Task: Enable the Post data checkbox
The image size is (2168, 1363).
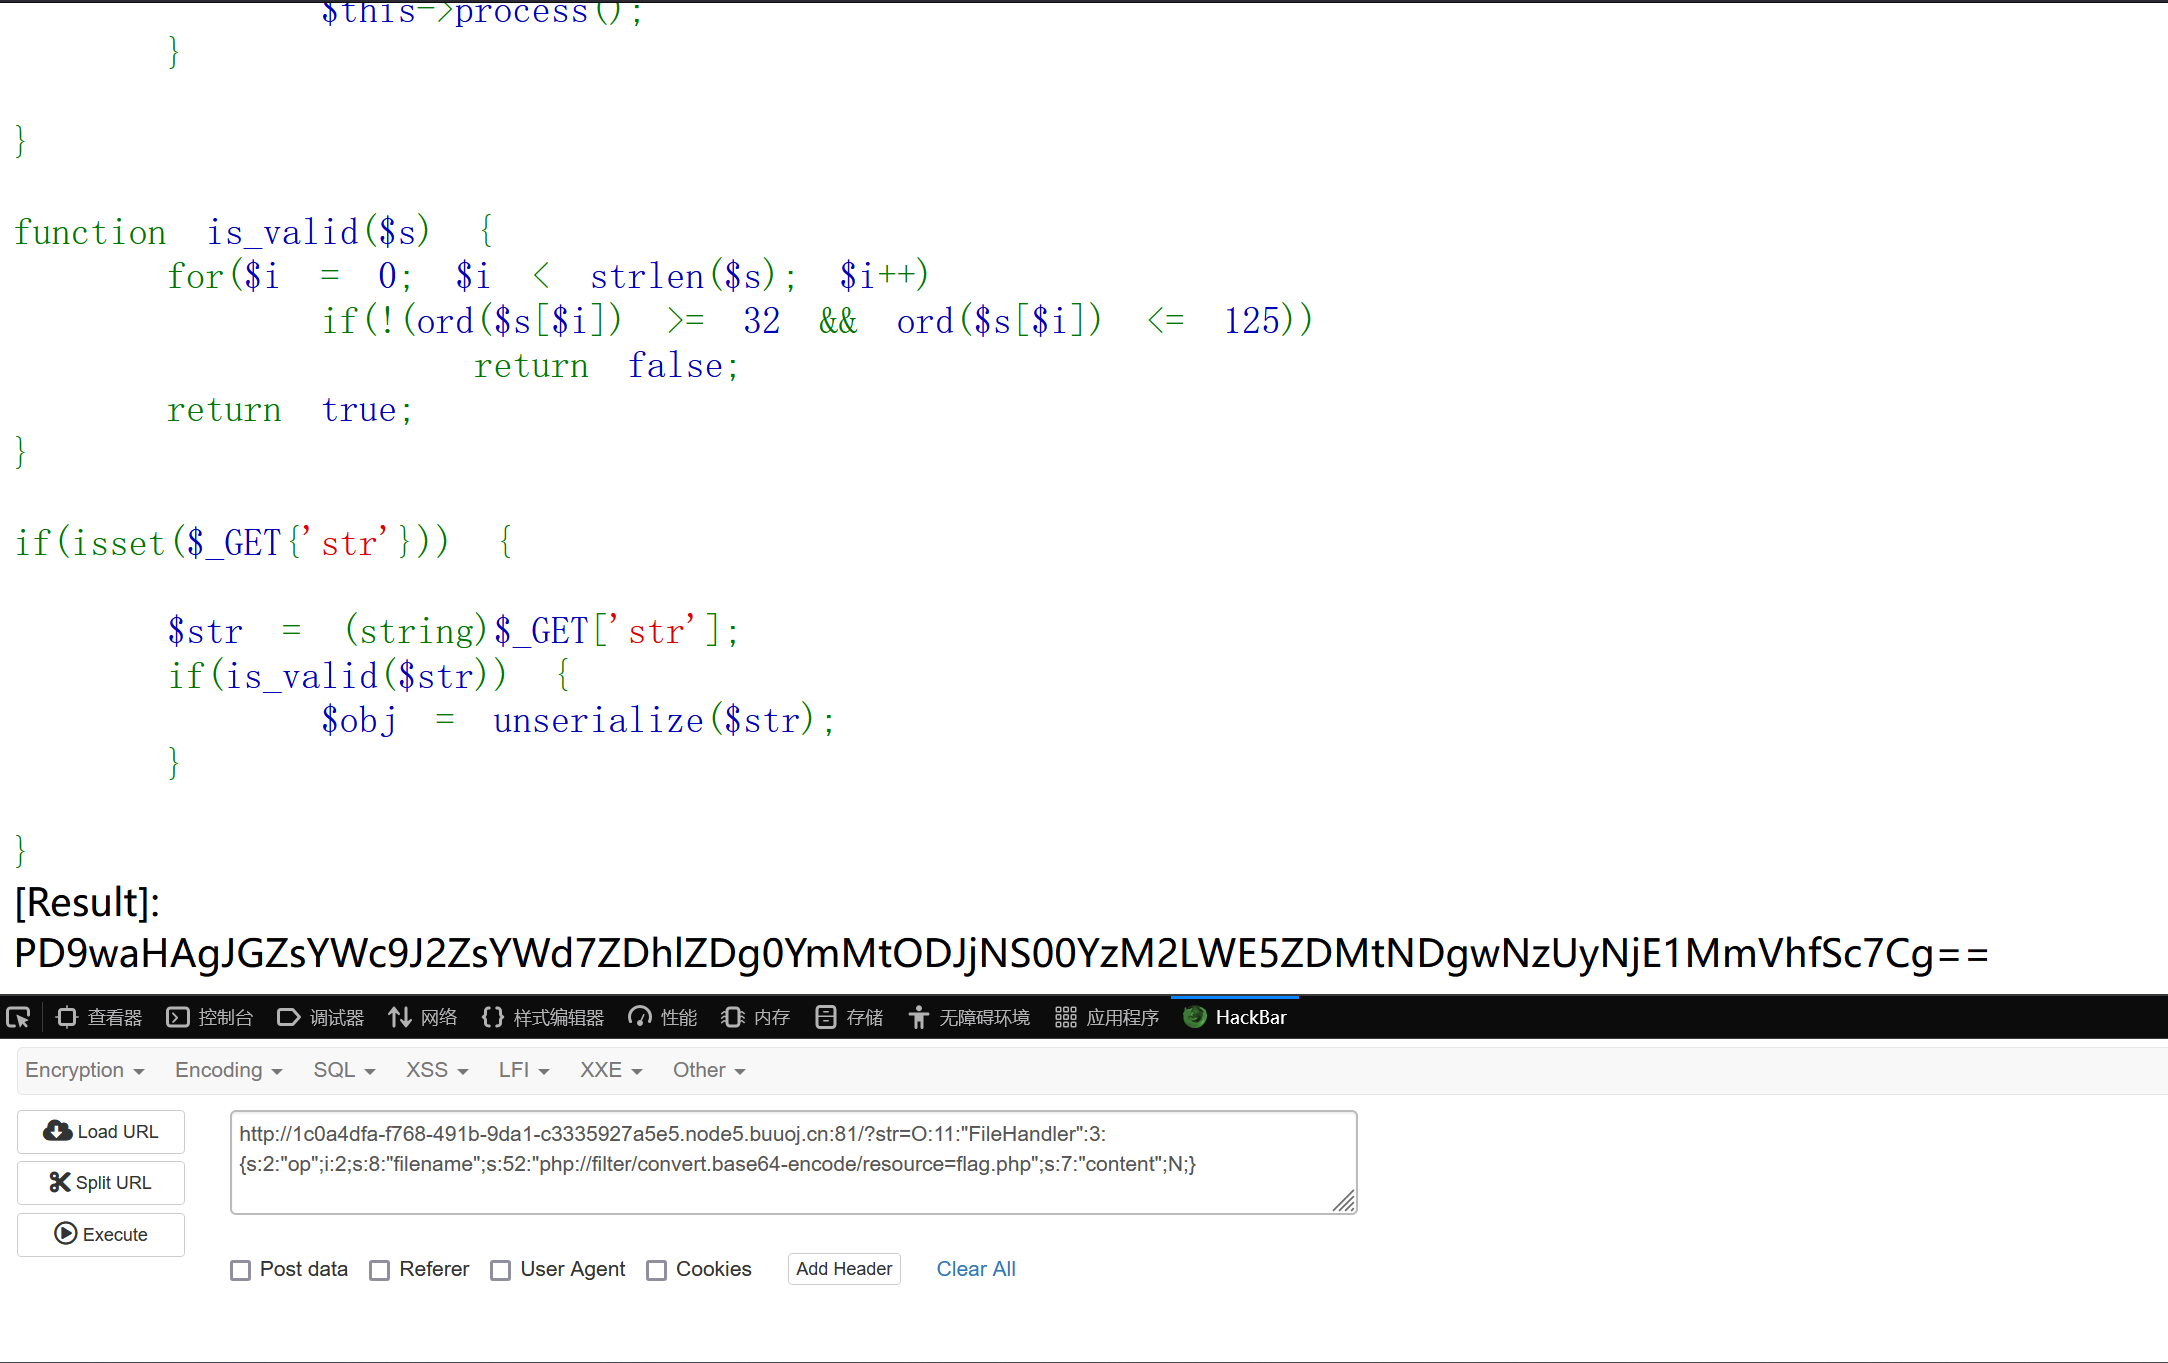Action: click(x=241, y=1270)
